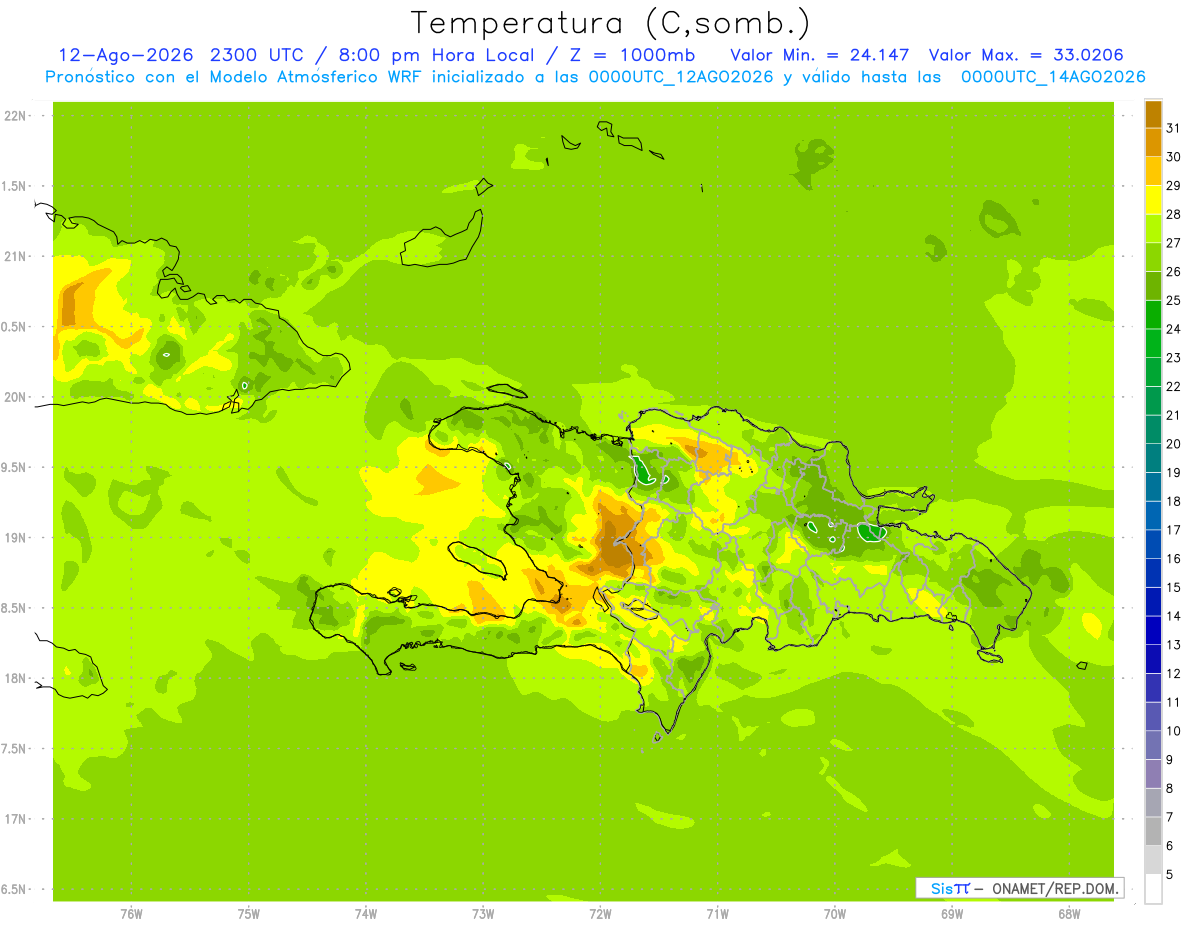Select the gray legend block between 6 and 7

[1153, 831]
